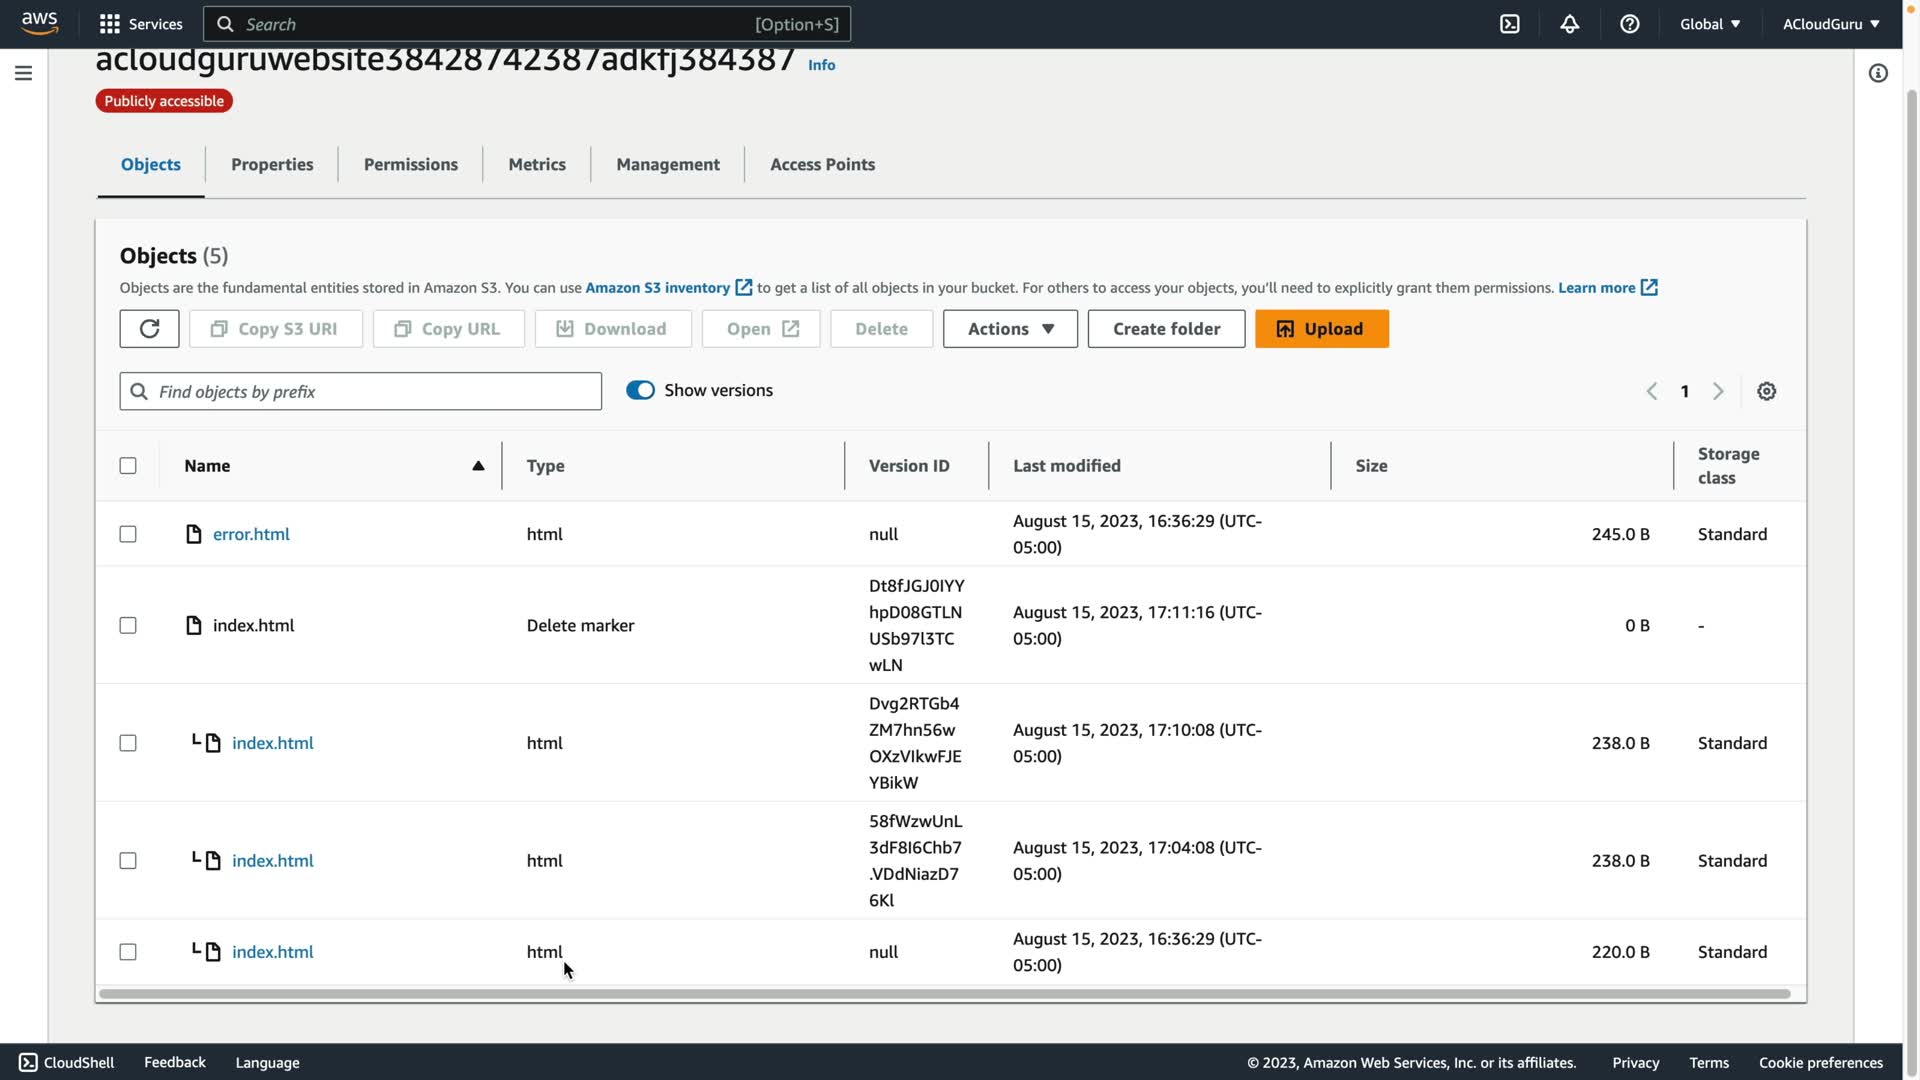Open the ACloudGuru account menu
The image size is (1920, 1080).
(x=1830, y=24)
